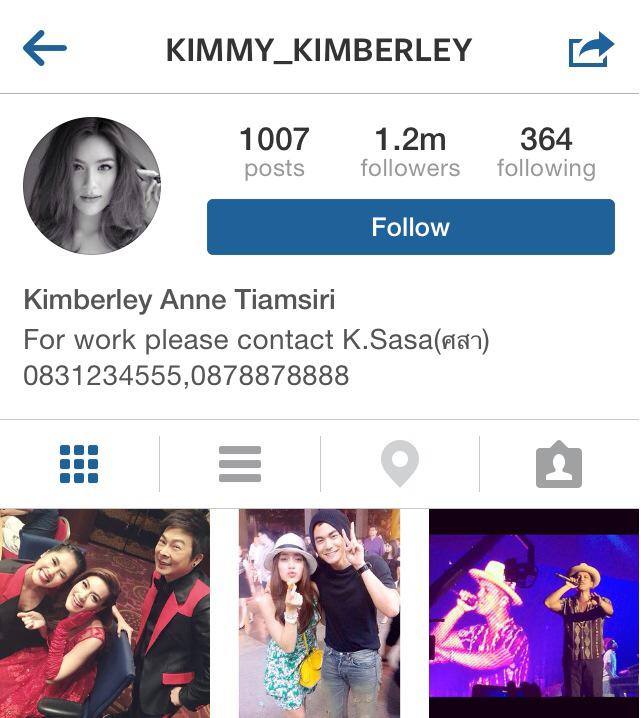Tap the share profile icon
This screenshot has height=718, width=641.
click(x=591, y=49)
